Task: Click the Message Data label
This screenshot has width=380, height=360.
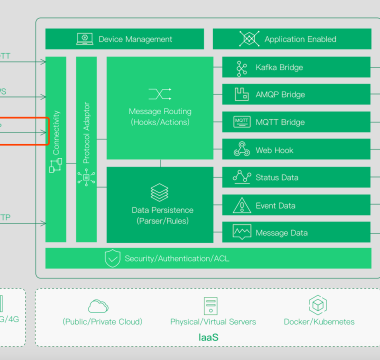Action: tap(281, 233)
